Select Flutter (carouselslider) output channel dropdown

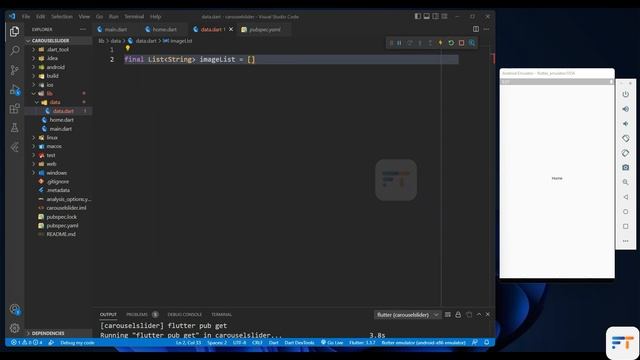coord(407,315)
